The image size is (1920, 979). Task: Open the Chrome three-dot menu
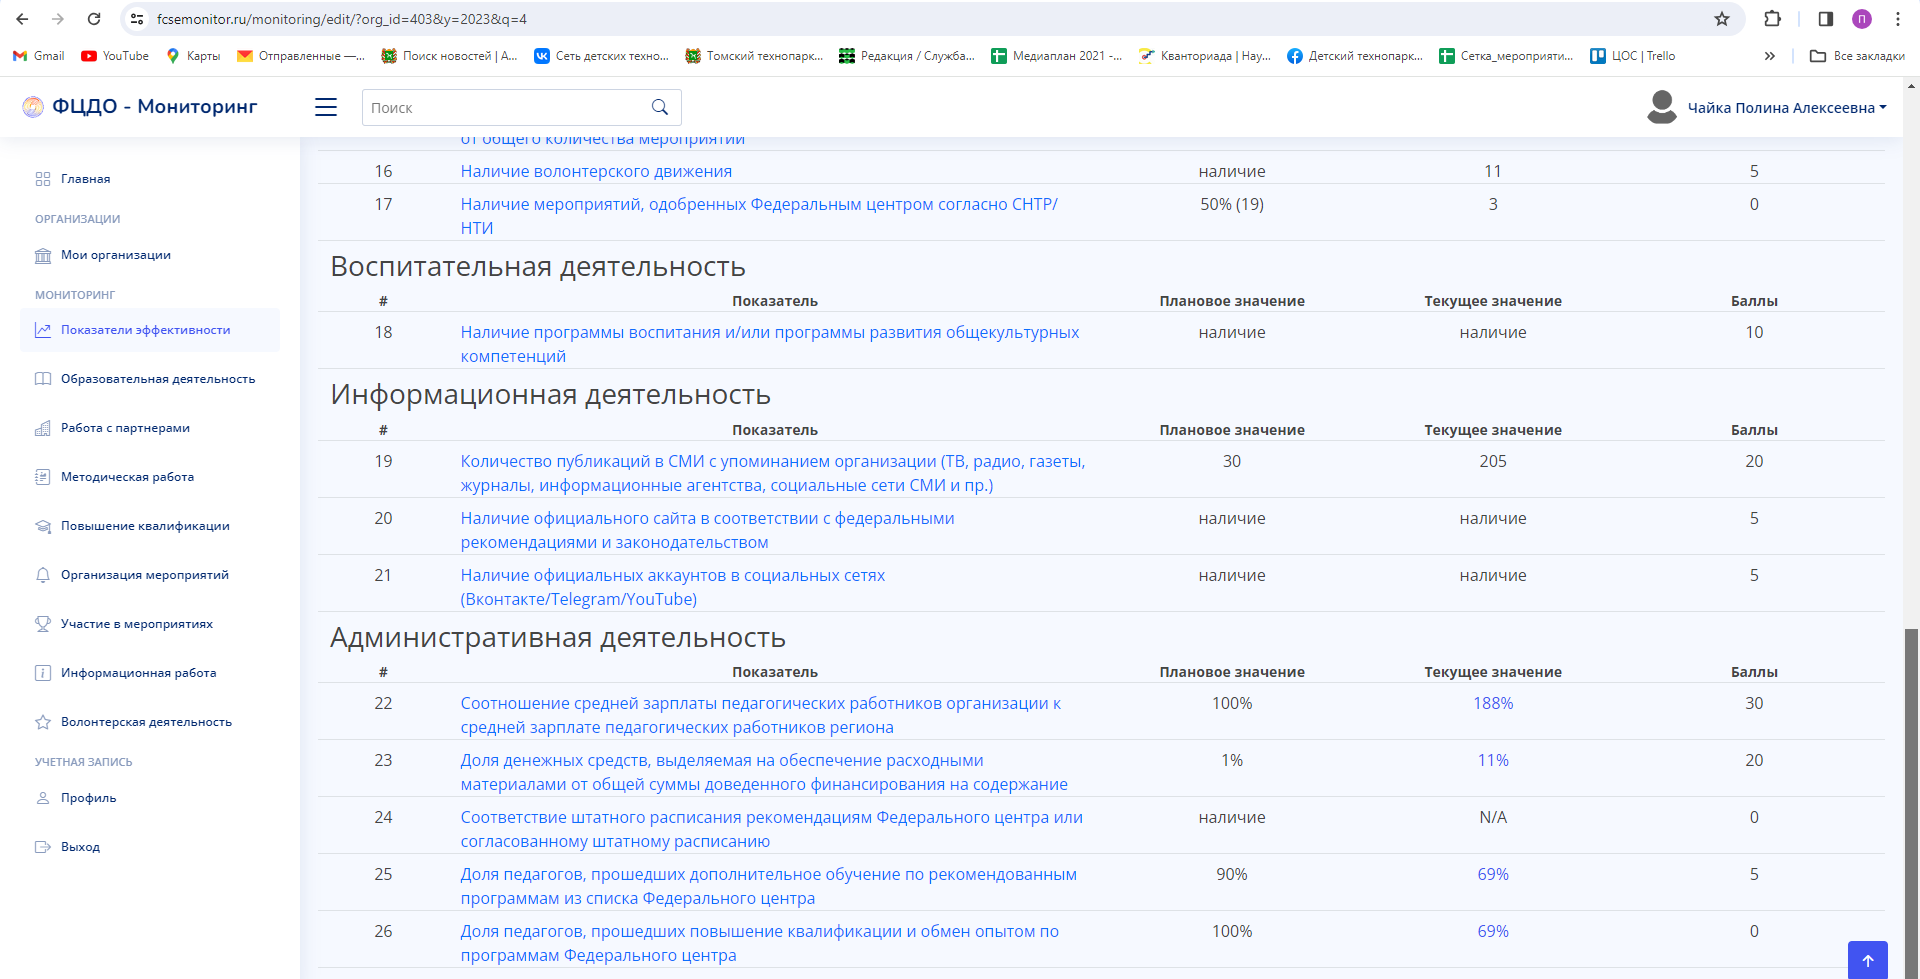click(x=1897, y=19)
